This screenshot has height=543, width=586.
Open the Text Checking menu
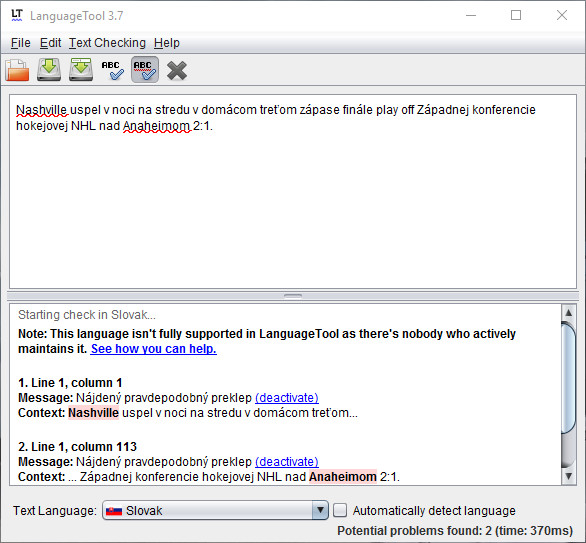[107, 43]
